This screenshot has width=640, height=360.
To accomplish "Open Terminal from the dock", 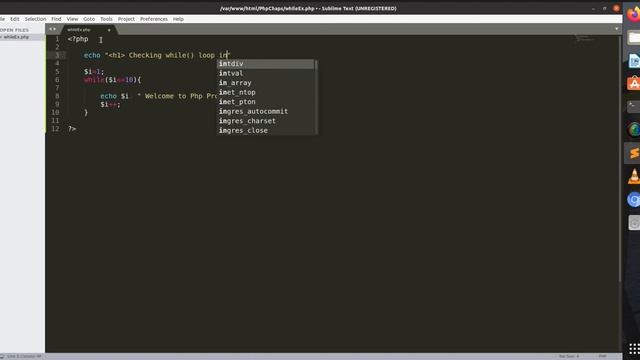I will point(633,107).
